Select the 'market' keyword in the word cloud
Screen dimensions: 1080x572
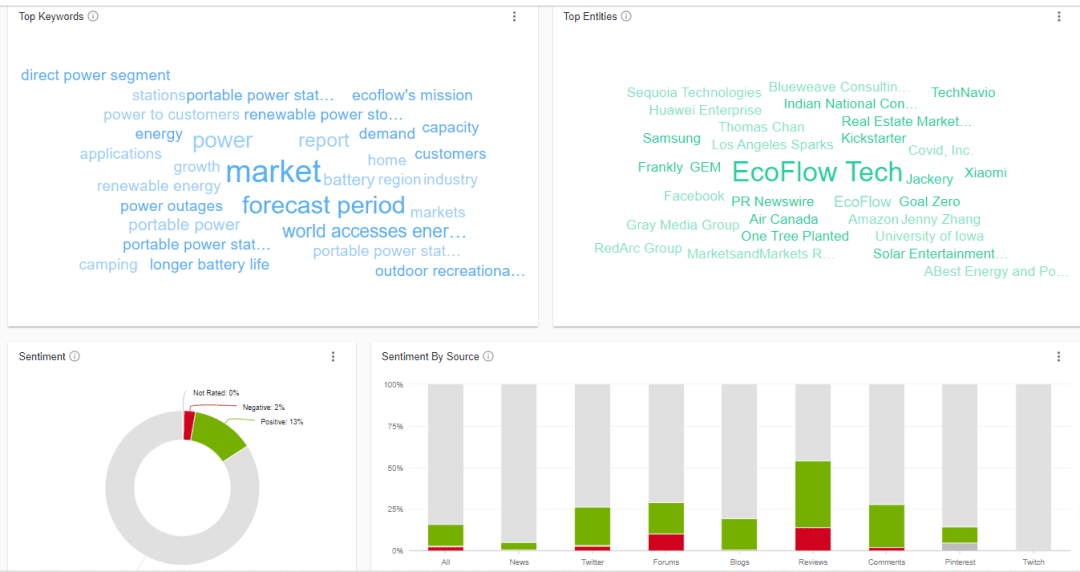coord(273,172)
